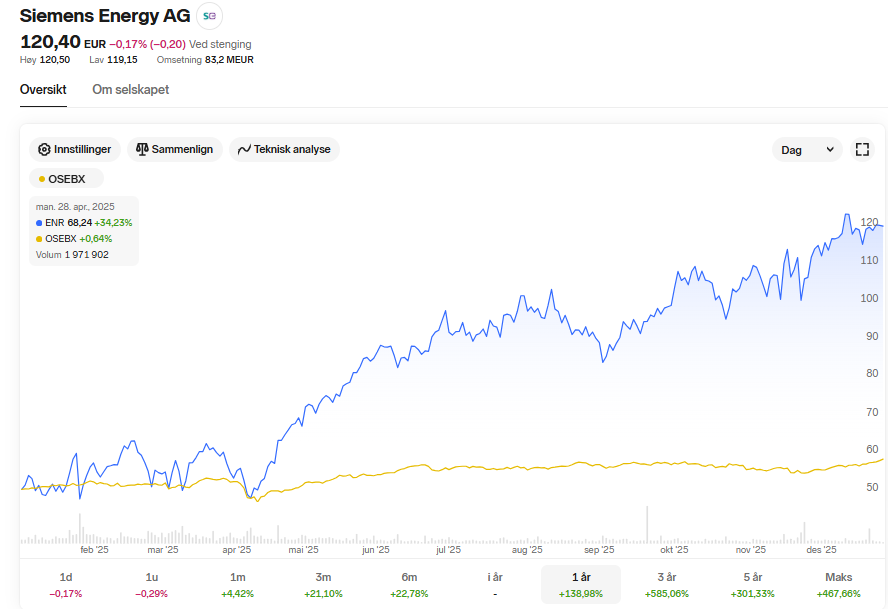Image resolution: width=888 pixels, height=609 pixels.
Task: Click the tall volume bar near okt '25
Action: (647, 527)
